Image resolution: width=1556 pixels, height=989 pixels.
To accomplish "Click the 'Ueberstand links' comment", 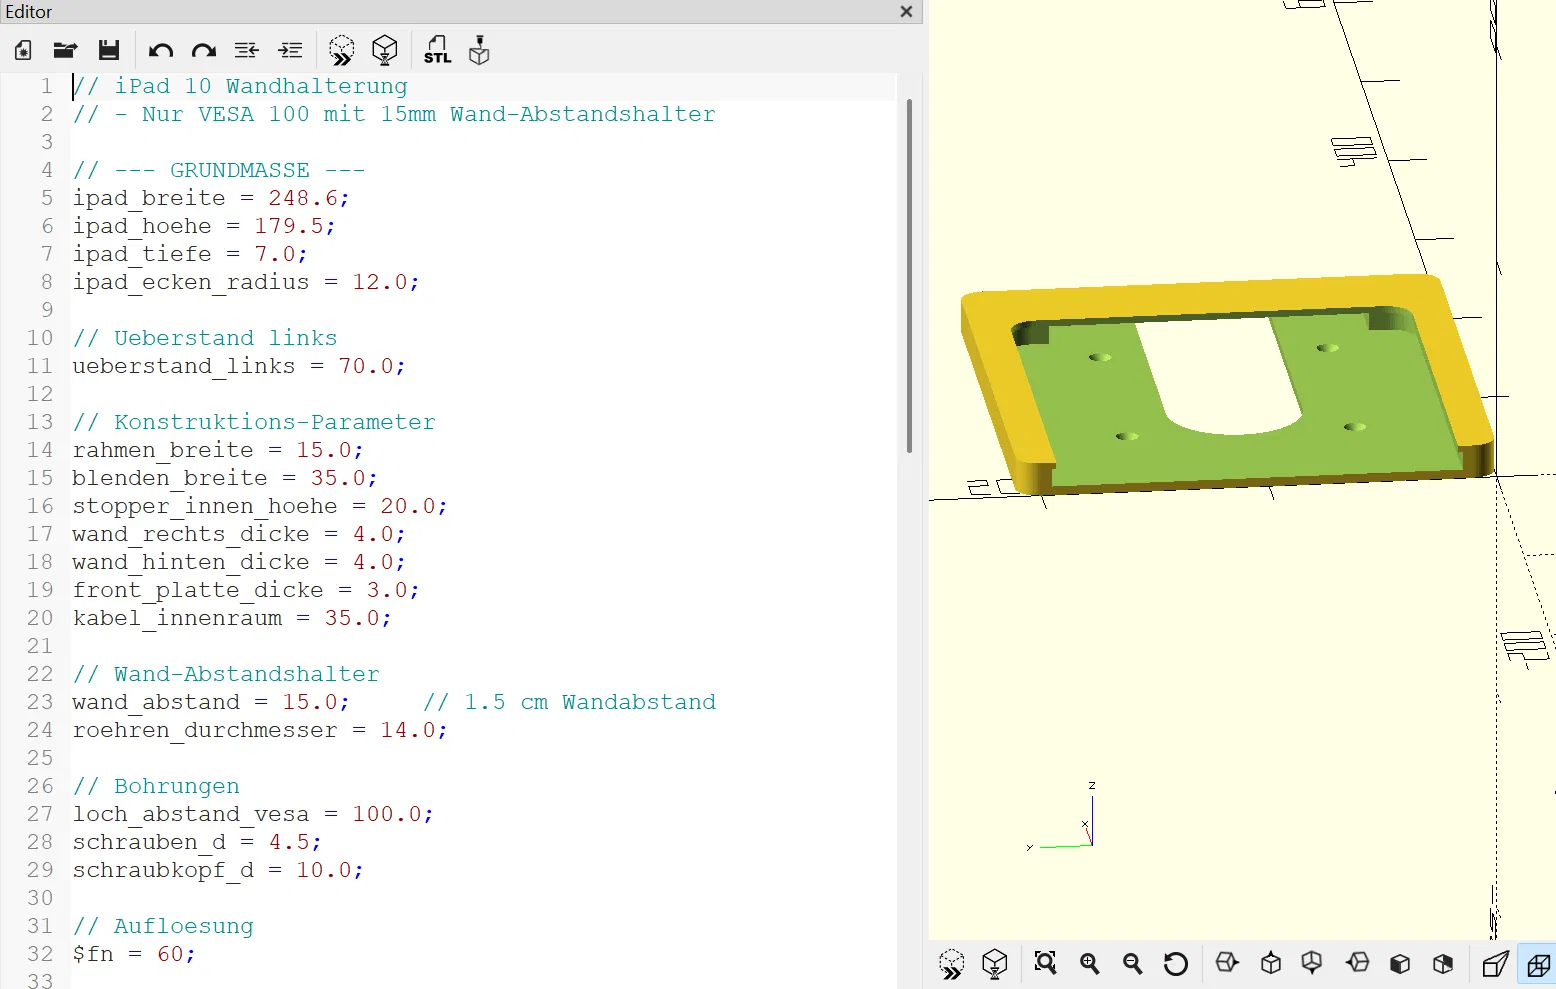I will point(205,338).
